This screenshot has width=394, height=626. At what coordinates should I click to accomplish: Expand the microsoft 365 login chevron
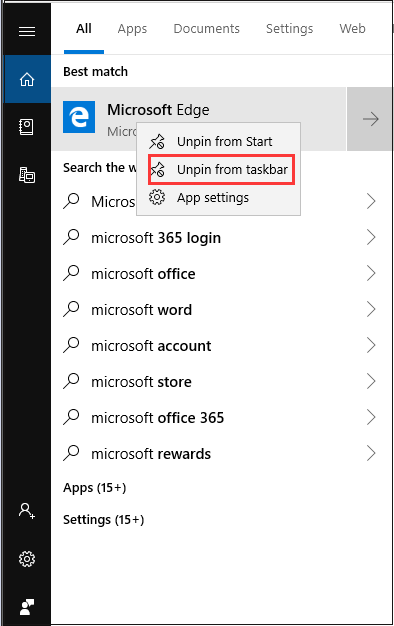pos(371,238)
